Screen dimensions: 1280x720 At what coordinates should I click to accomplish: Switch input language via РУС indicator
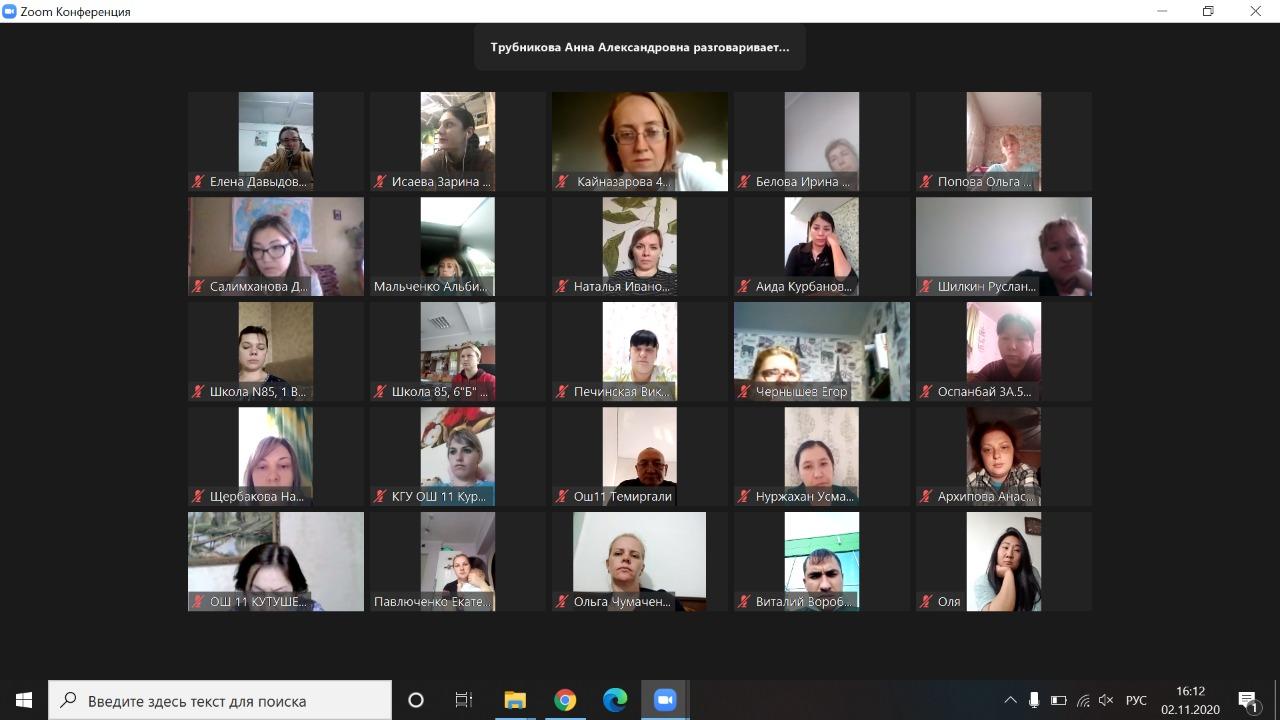pyautogui.click(x=1136, y=700)
